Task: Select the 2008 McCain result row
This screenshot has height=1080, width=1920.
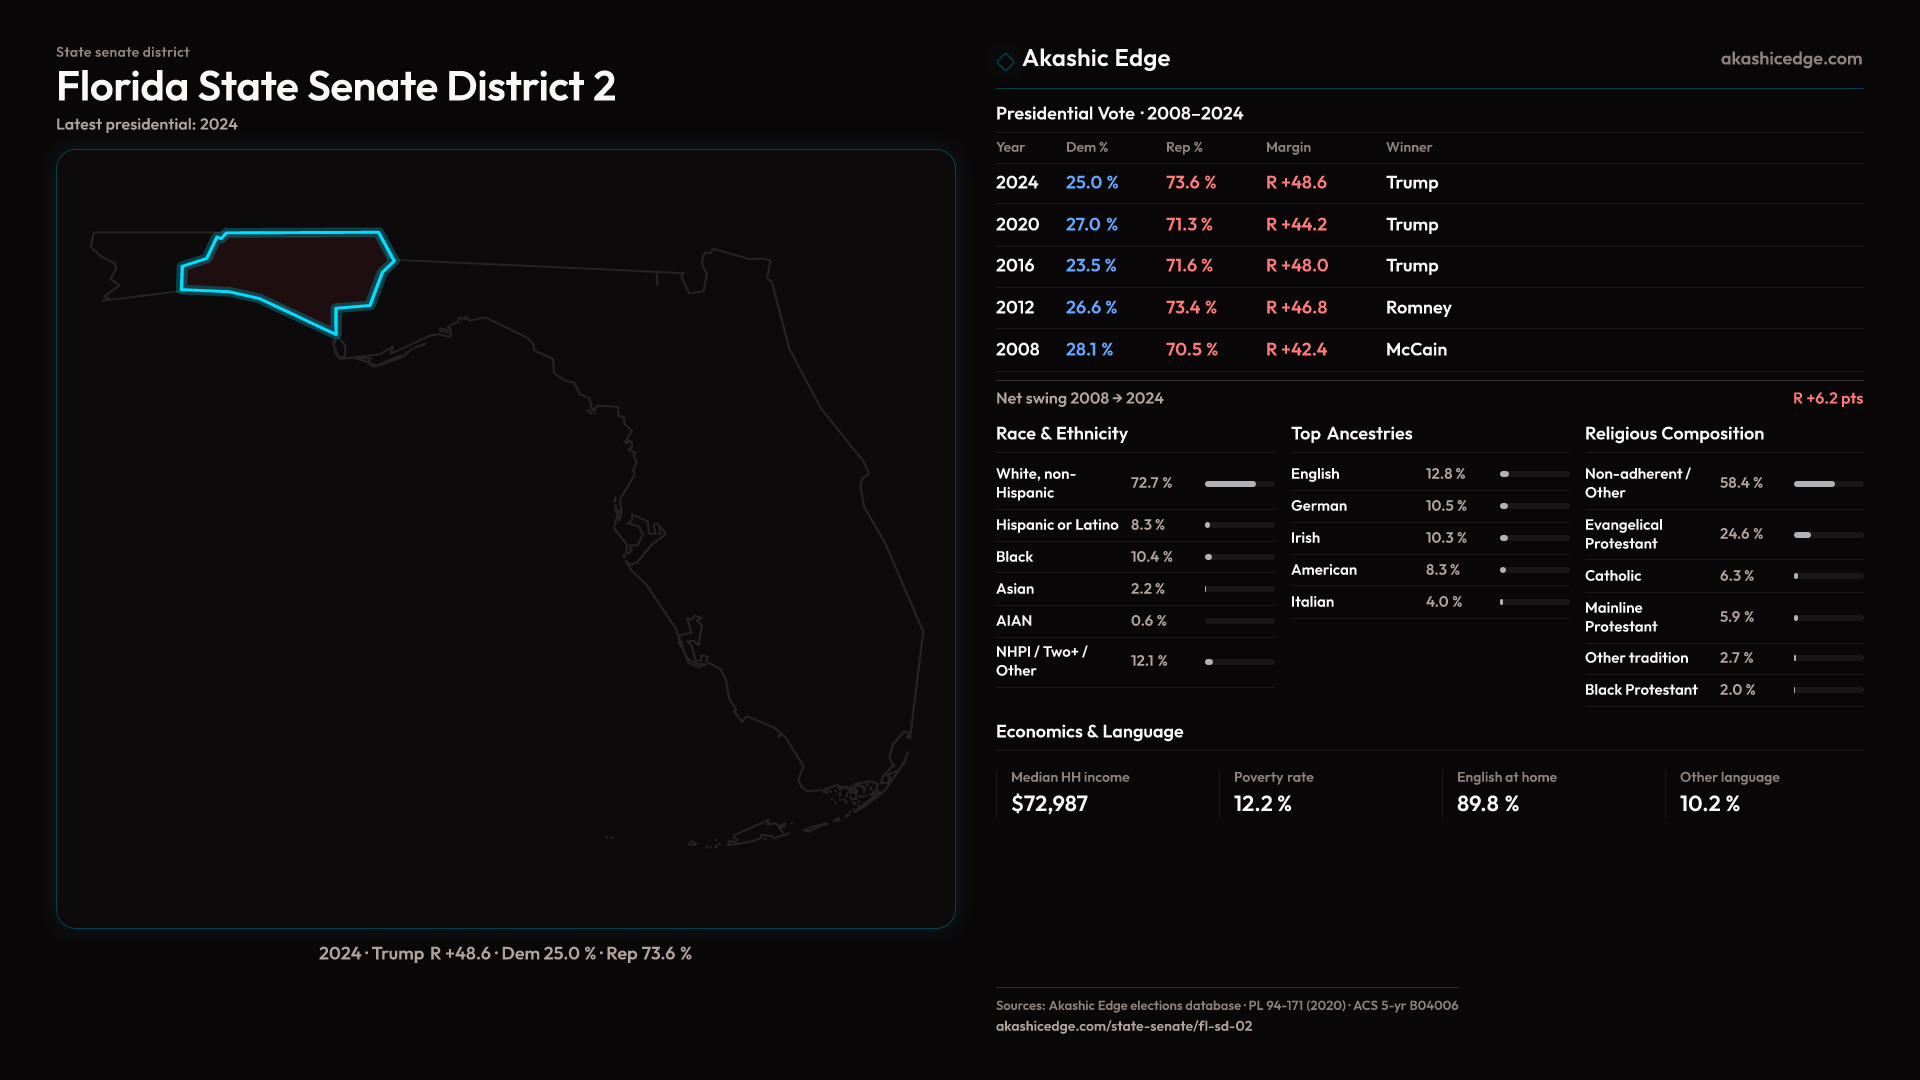Action: (x=1428, y=350)
